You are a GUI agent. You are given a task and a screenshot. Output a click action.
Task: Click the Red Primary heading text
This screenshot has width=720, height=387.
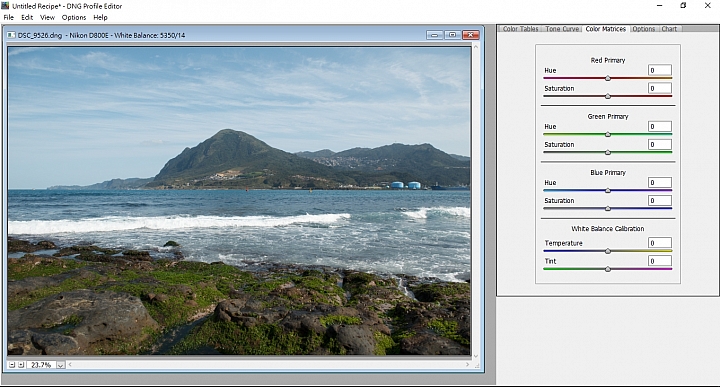tap(608, 60)
